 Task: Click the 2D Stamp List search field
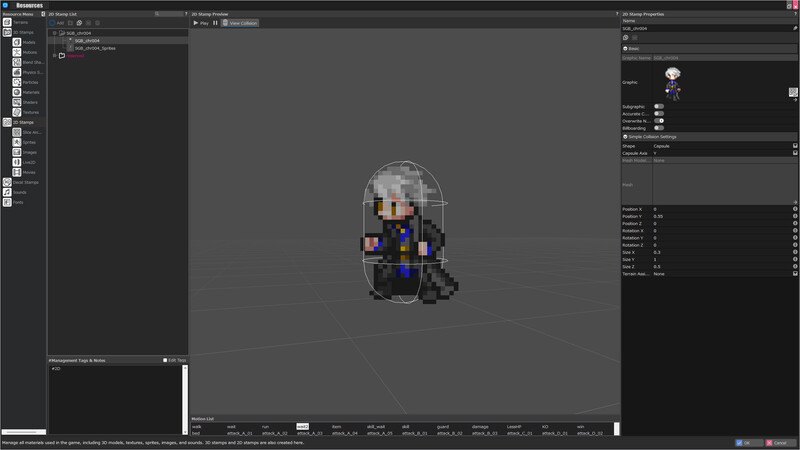point(168,14)
